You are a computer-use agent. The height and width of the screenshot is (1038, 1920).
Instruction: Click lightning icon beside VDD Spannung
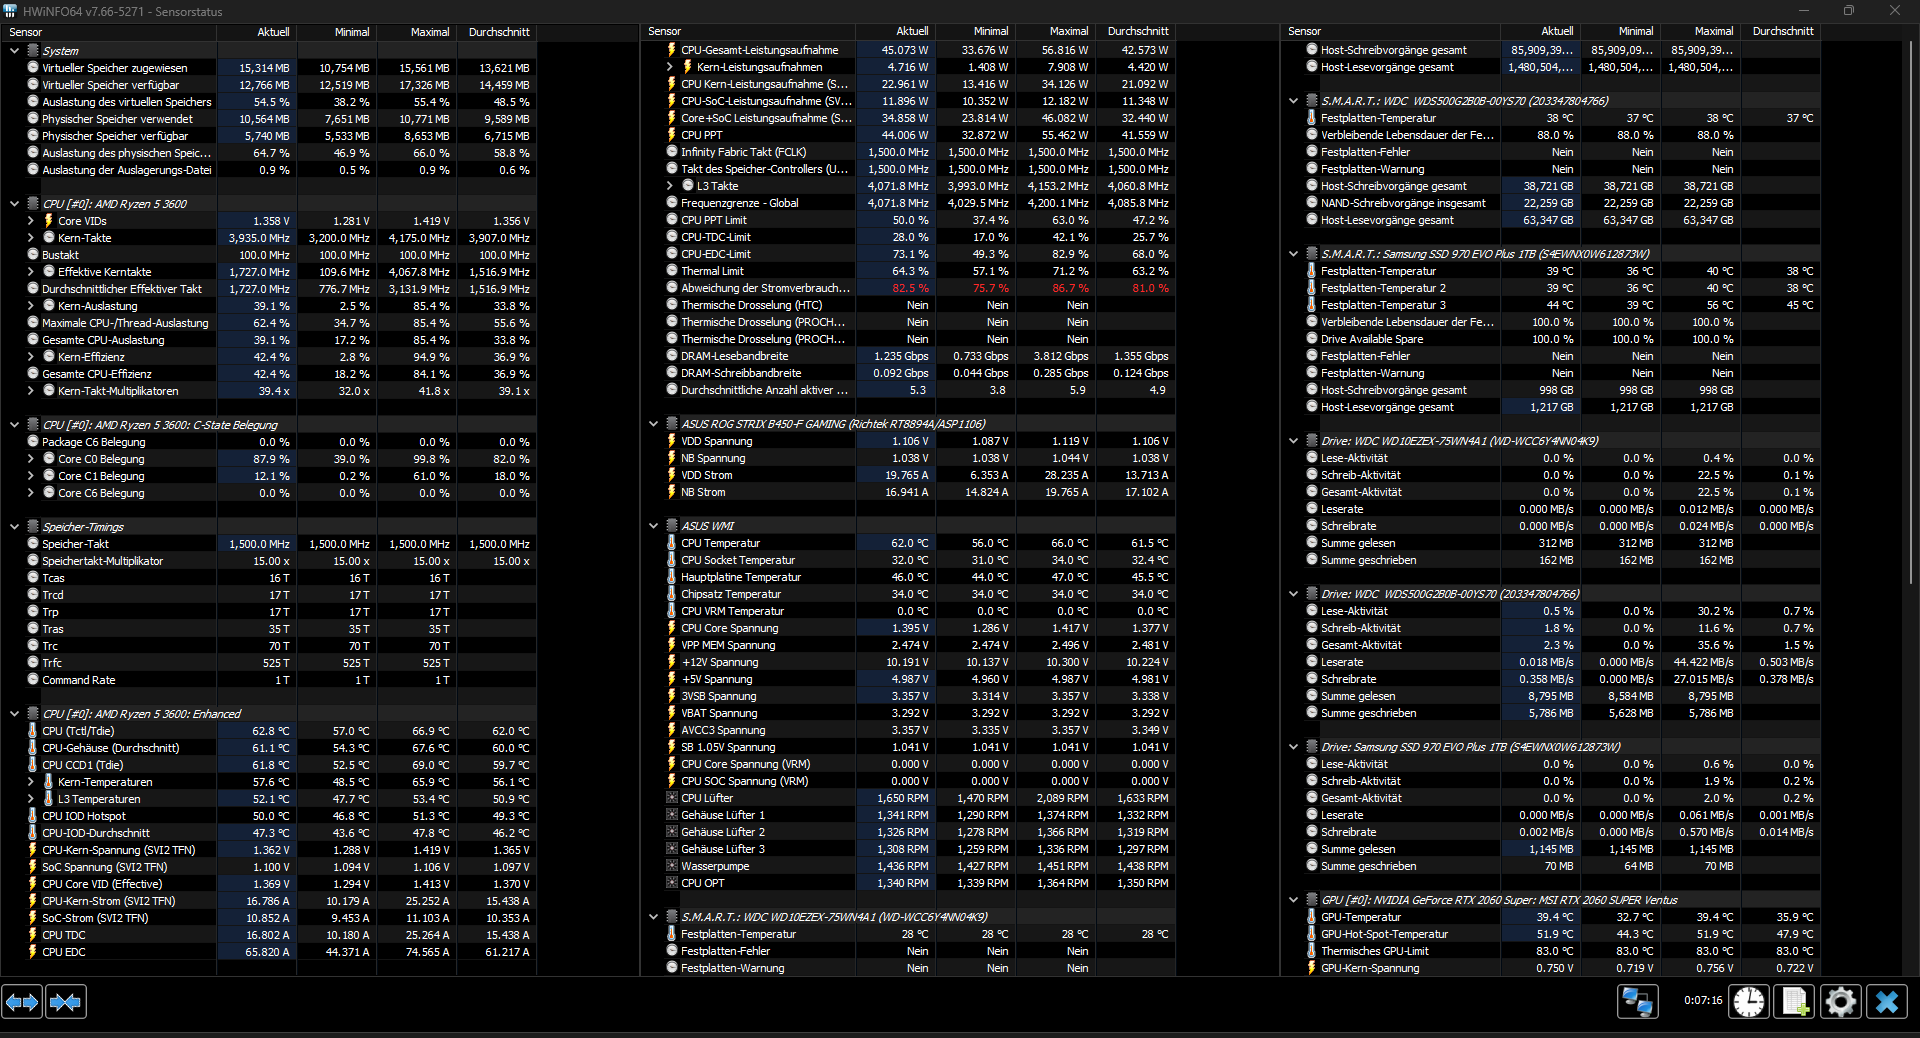(x=672, y=441)
